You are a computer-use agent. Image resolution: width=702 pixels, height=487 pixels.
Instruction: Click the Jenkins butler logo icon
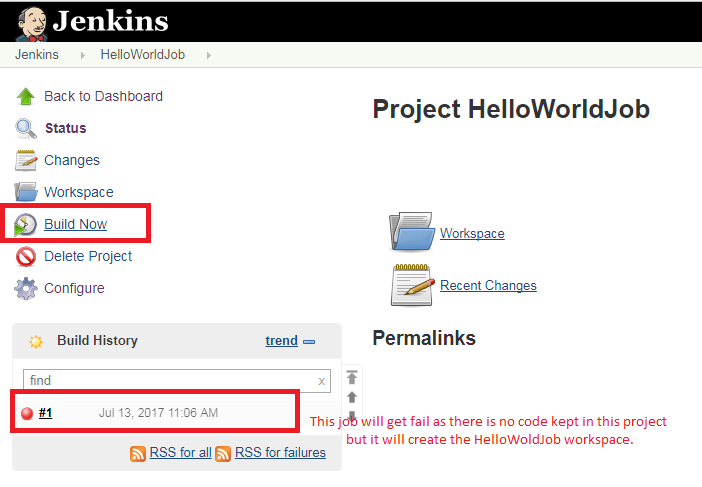(x=32, y=24)
